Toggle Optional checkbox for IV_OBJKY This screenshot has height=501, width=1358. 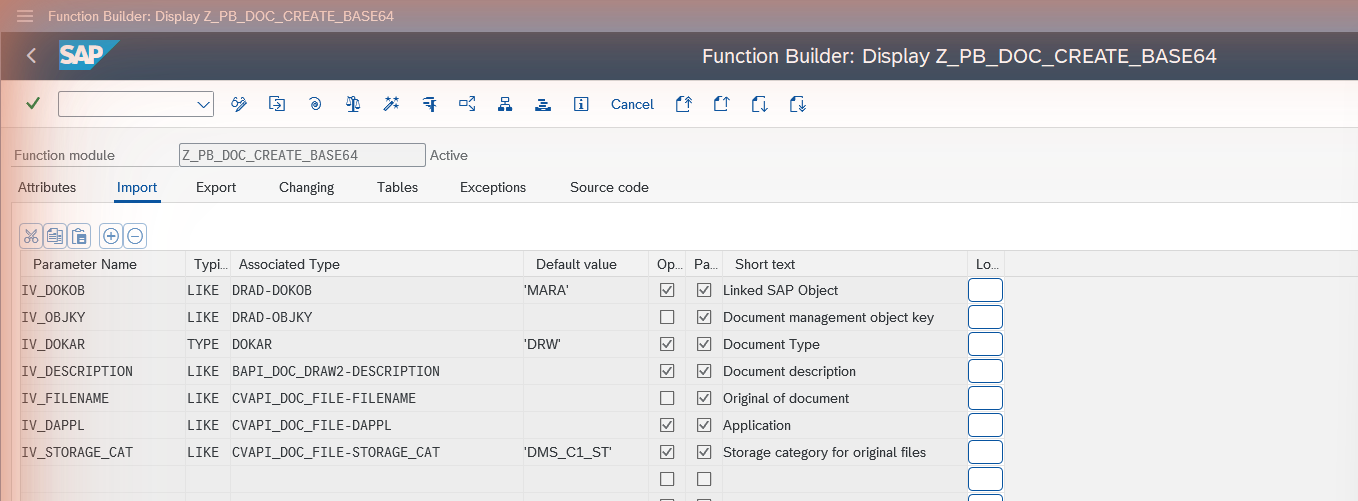click(667, 317)
